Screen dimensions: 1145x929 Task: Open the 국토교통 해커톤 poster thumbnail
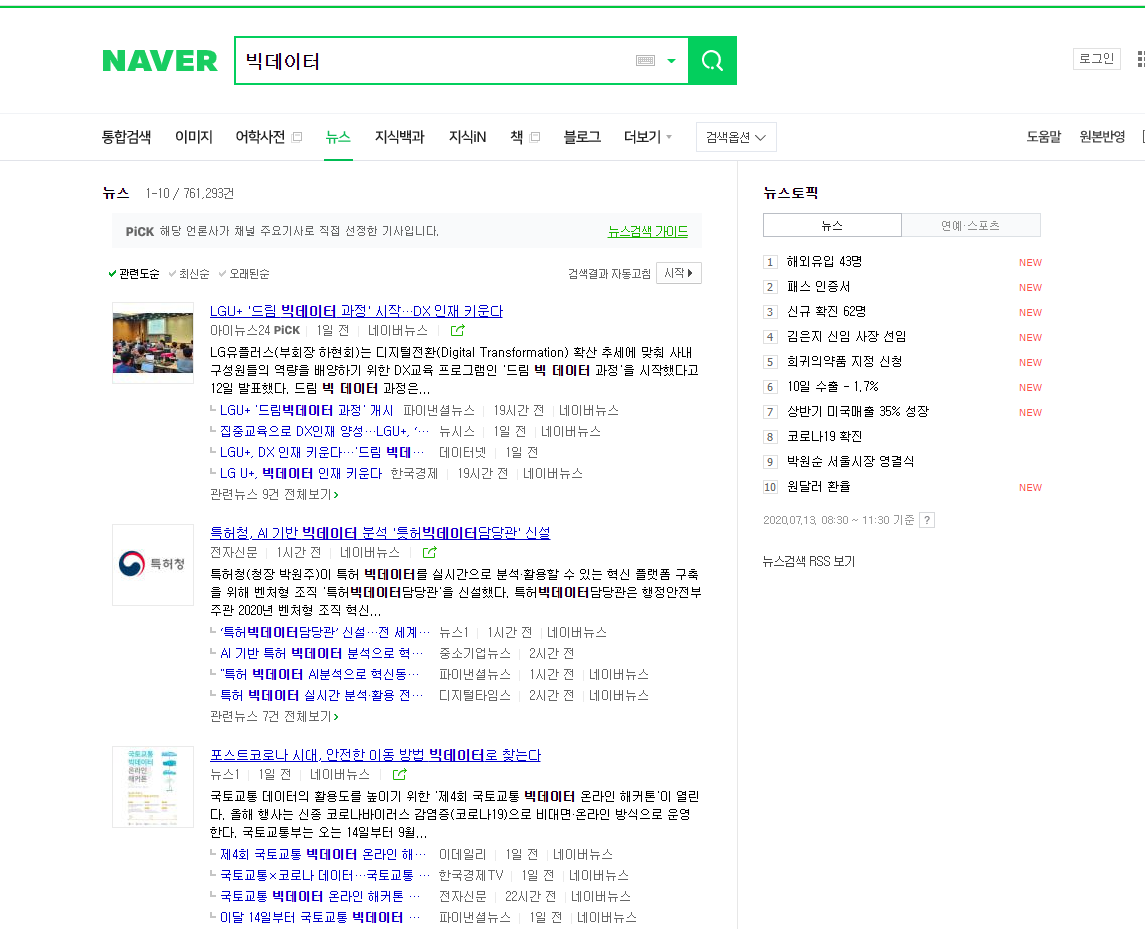coord(153,787)
